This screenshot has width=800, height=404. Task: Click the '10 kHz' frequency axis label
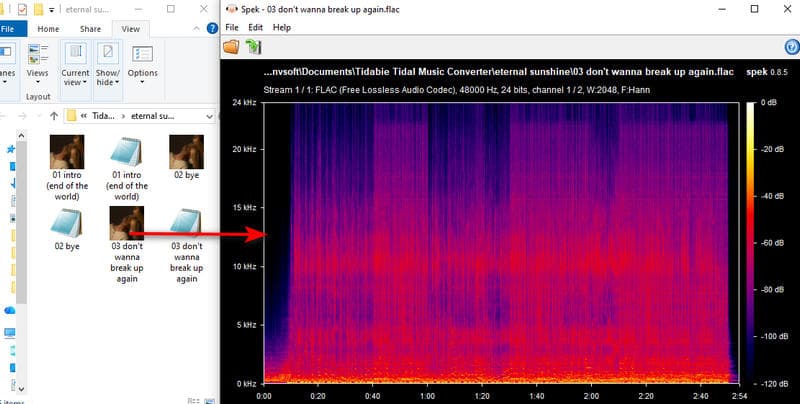click(x=244, y=266)
